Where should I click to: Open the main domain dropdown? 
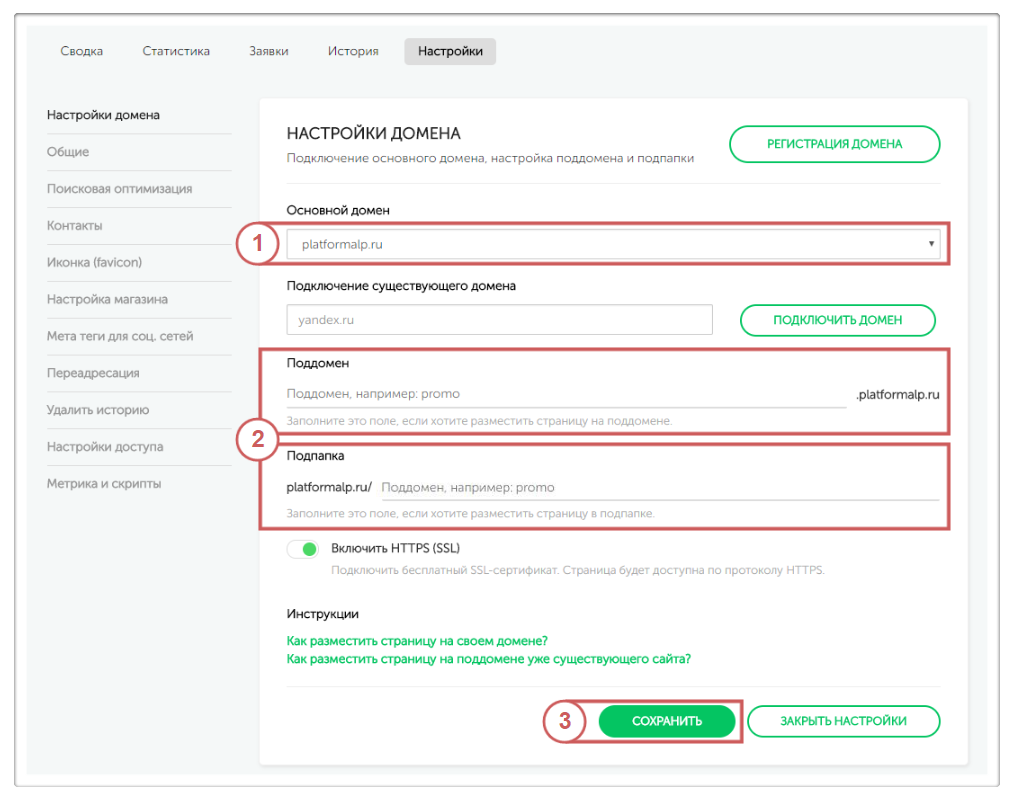(x=612, y=244)
